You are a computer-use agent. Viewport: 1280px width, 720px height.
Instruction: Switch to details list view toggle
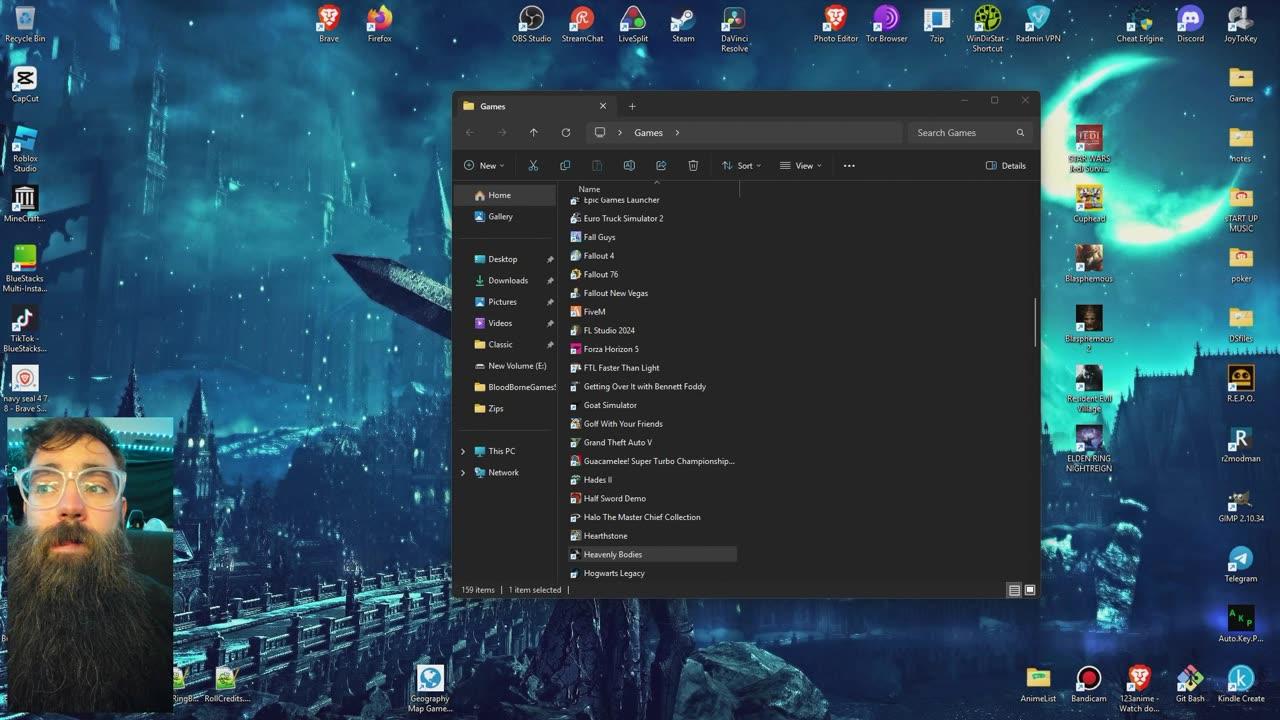[1014, 590]
